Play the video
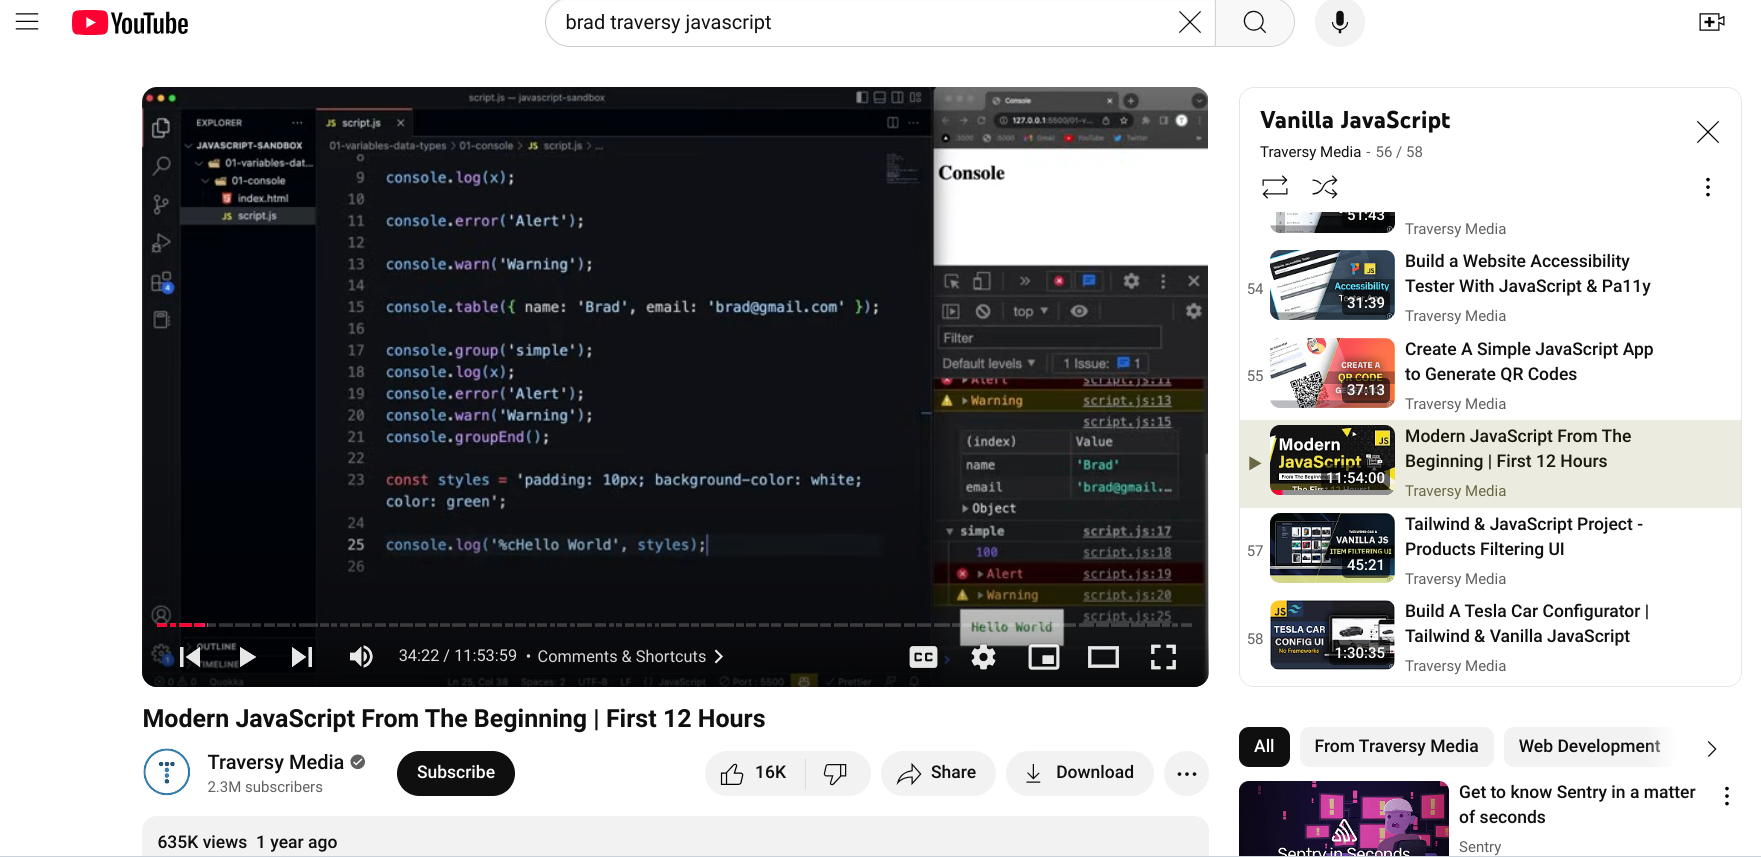Screen dimensions: 1761x857 coord(247,656)
